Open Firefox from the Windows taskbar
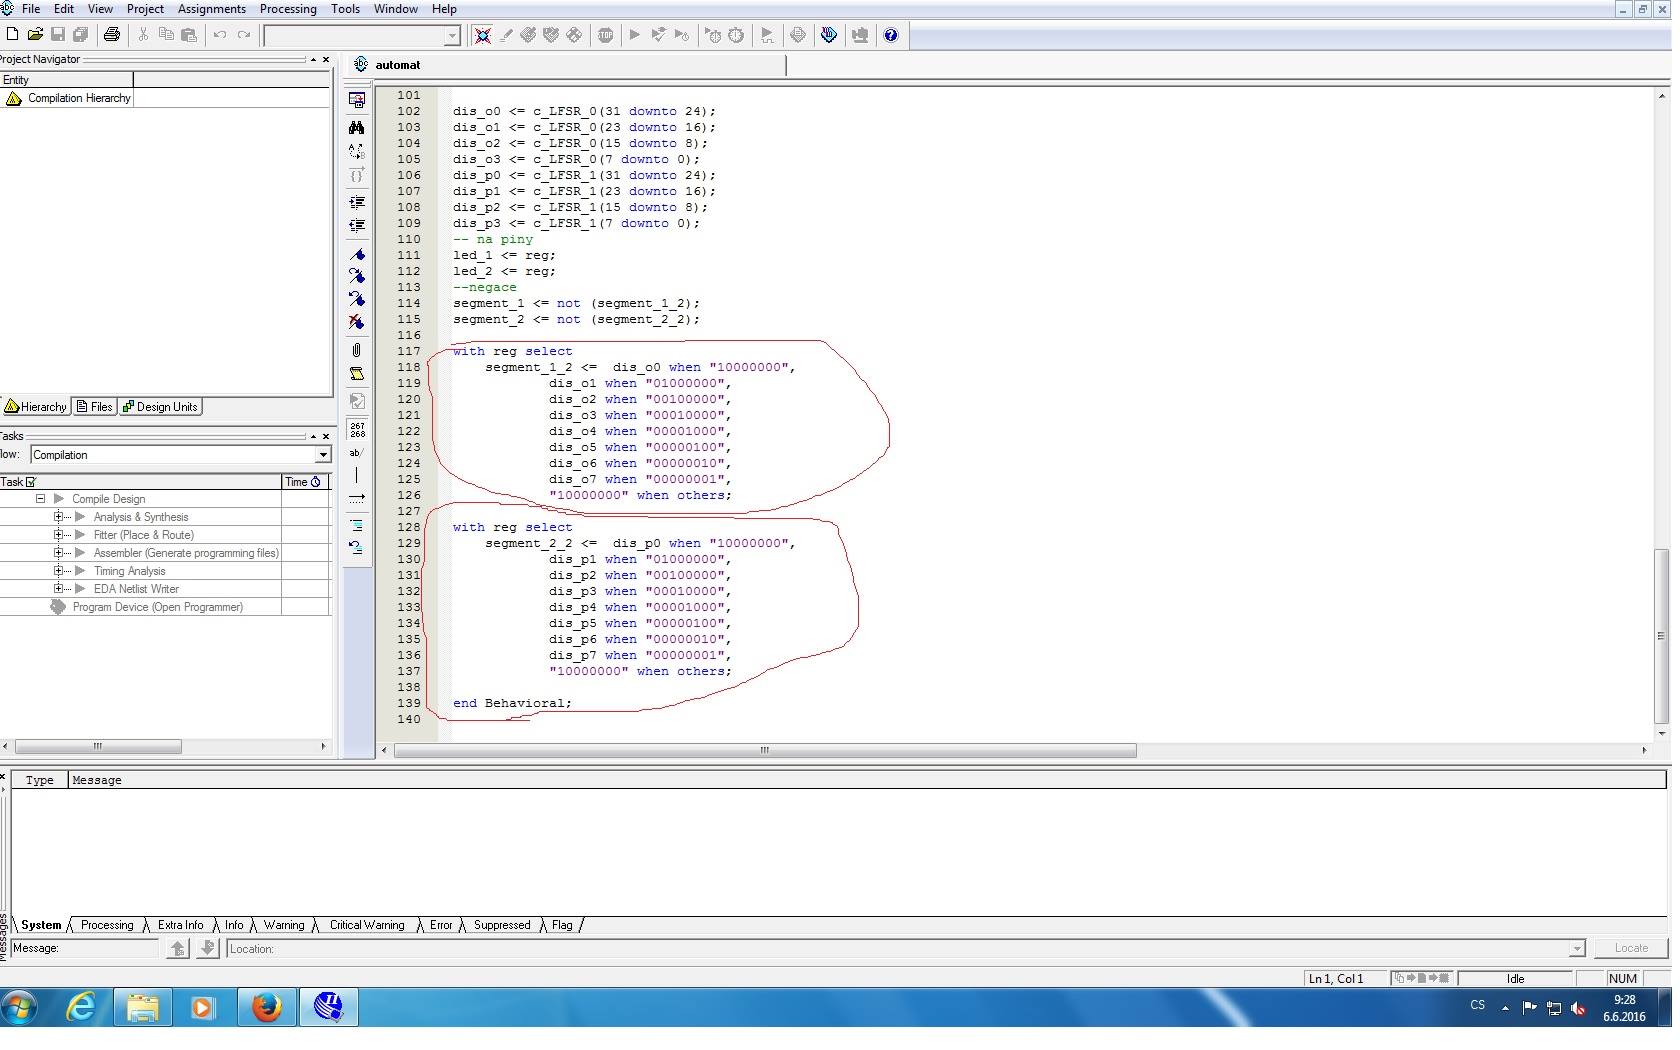The image size is (1680, 1050). (266, 1007)
